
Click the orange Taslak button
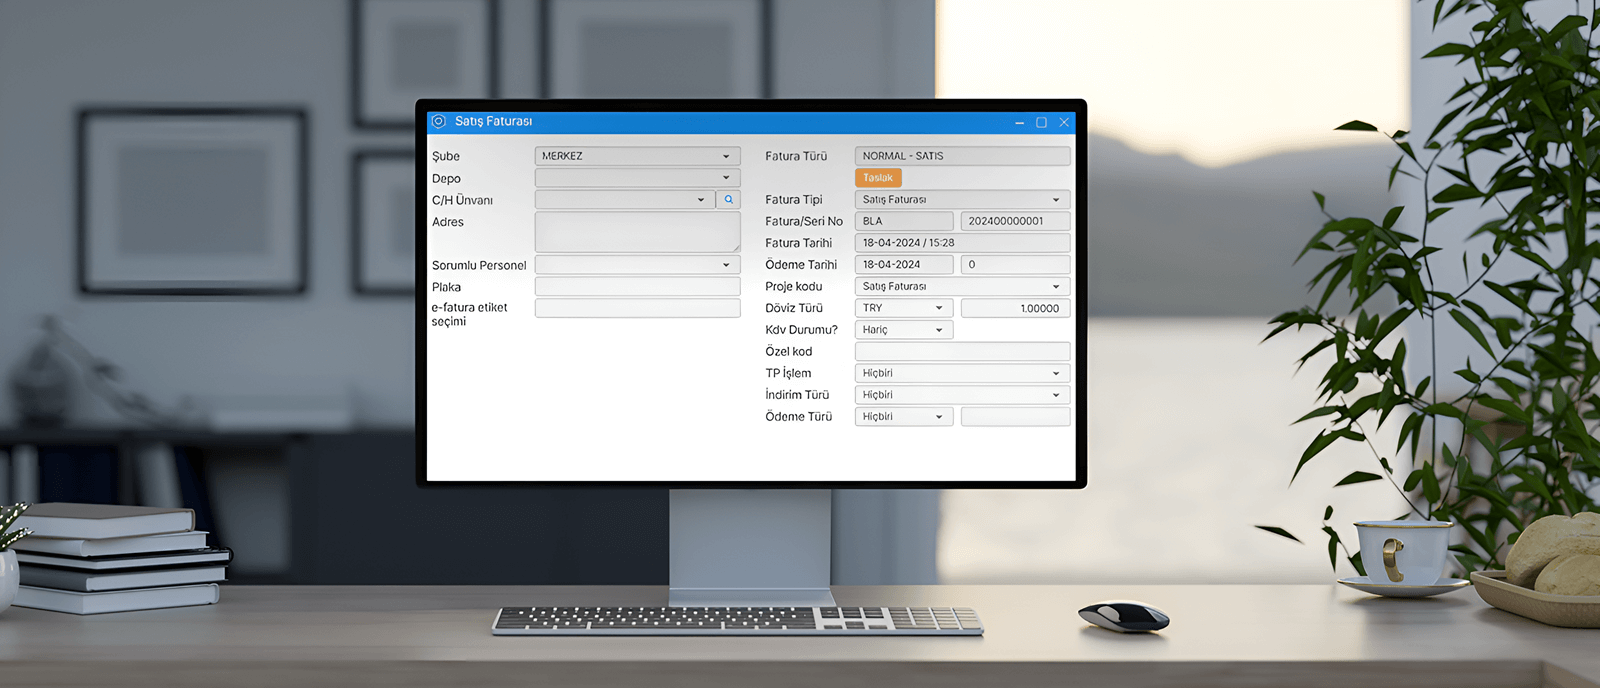(878, 178)
